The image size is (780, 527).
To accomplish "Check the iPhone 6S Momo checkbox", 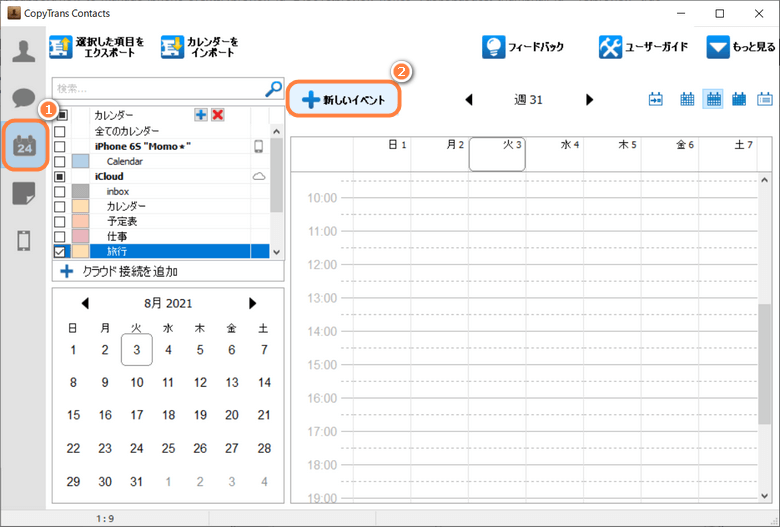I will pos(60,146).
